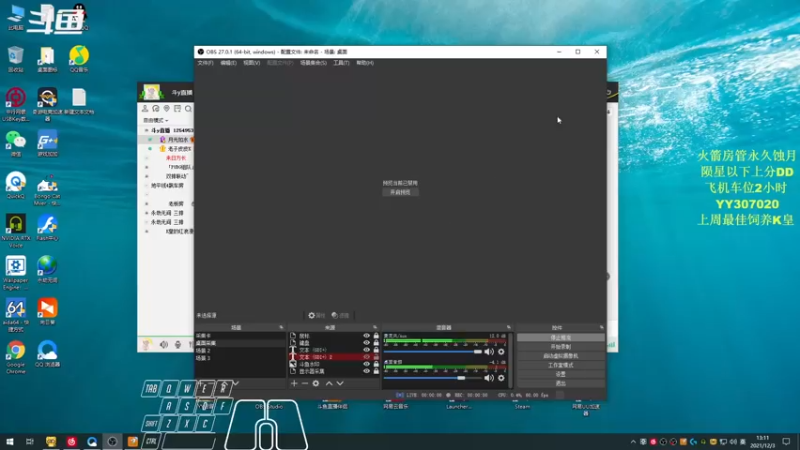800x450 pixels.
Task: Click the speaker icon at YY window bottom
Action: pos(164,345)
